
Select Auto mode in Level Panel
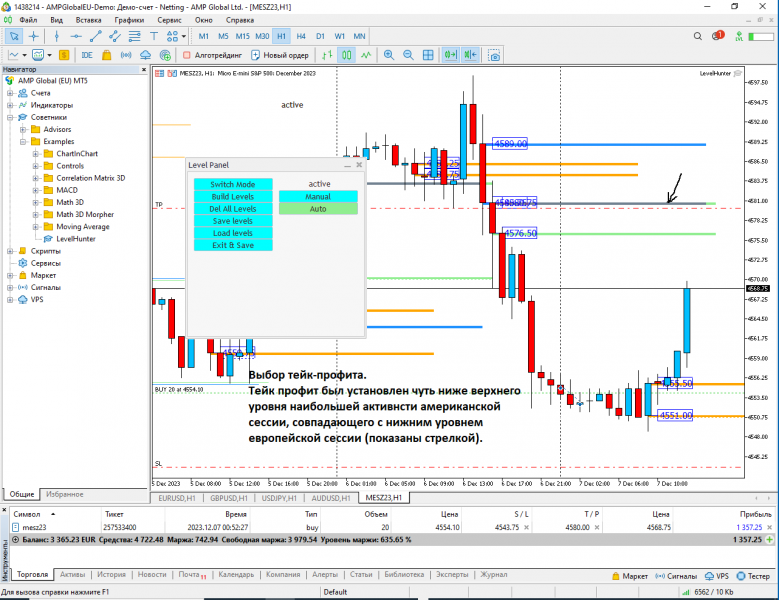pos(318,209)
